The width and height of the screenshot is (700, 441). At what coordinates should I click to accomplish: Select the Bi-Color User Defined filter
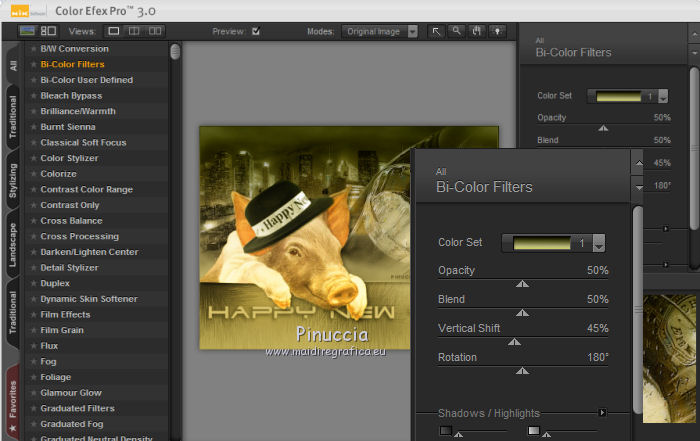(87, 80)
